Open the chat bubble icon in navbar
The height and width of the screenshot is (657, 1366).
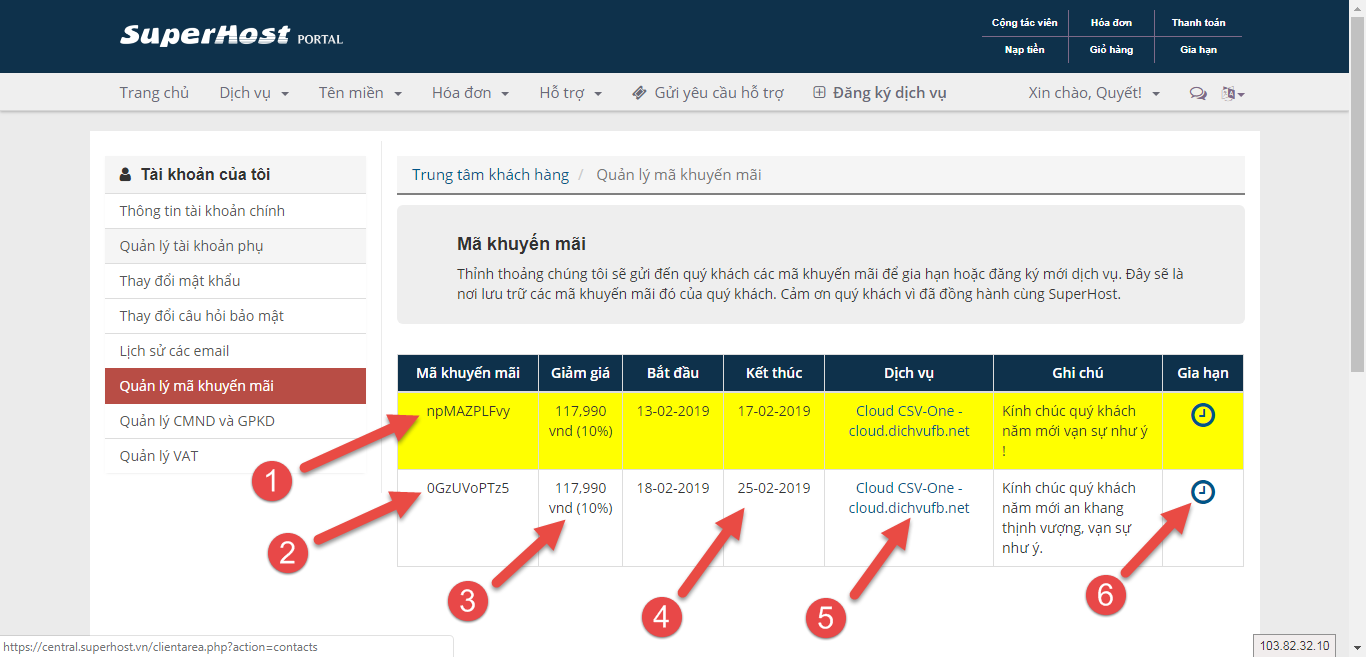click(x=1197, y=94)
